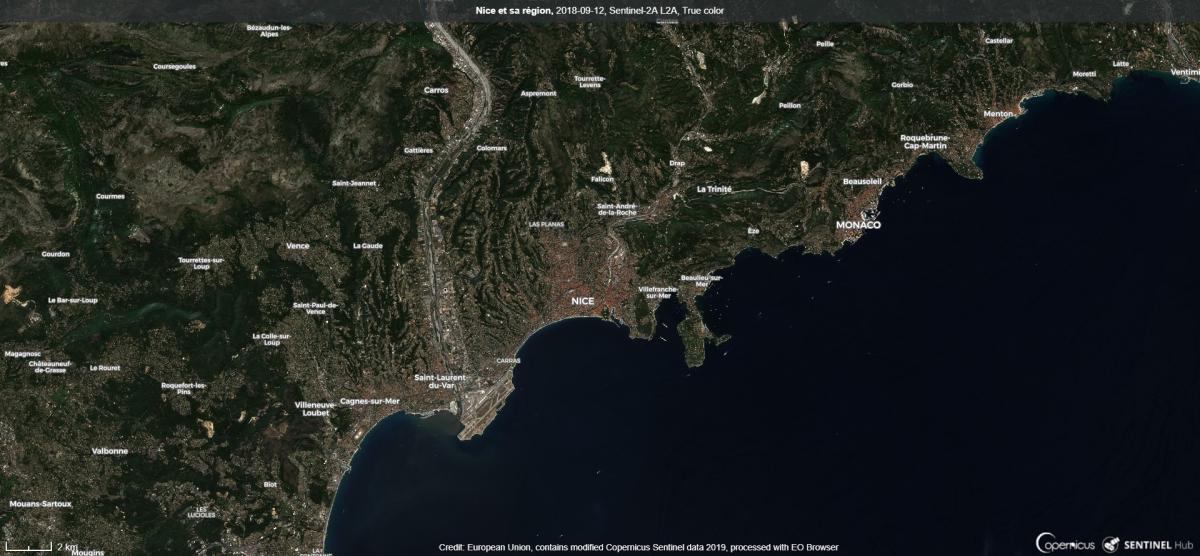Click the MONACO label on the map
The width and height of the screenshot is (1200, 556).
point(858,225)
